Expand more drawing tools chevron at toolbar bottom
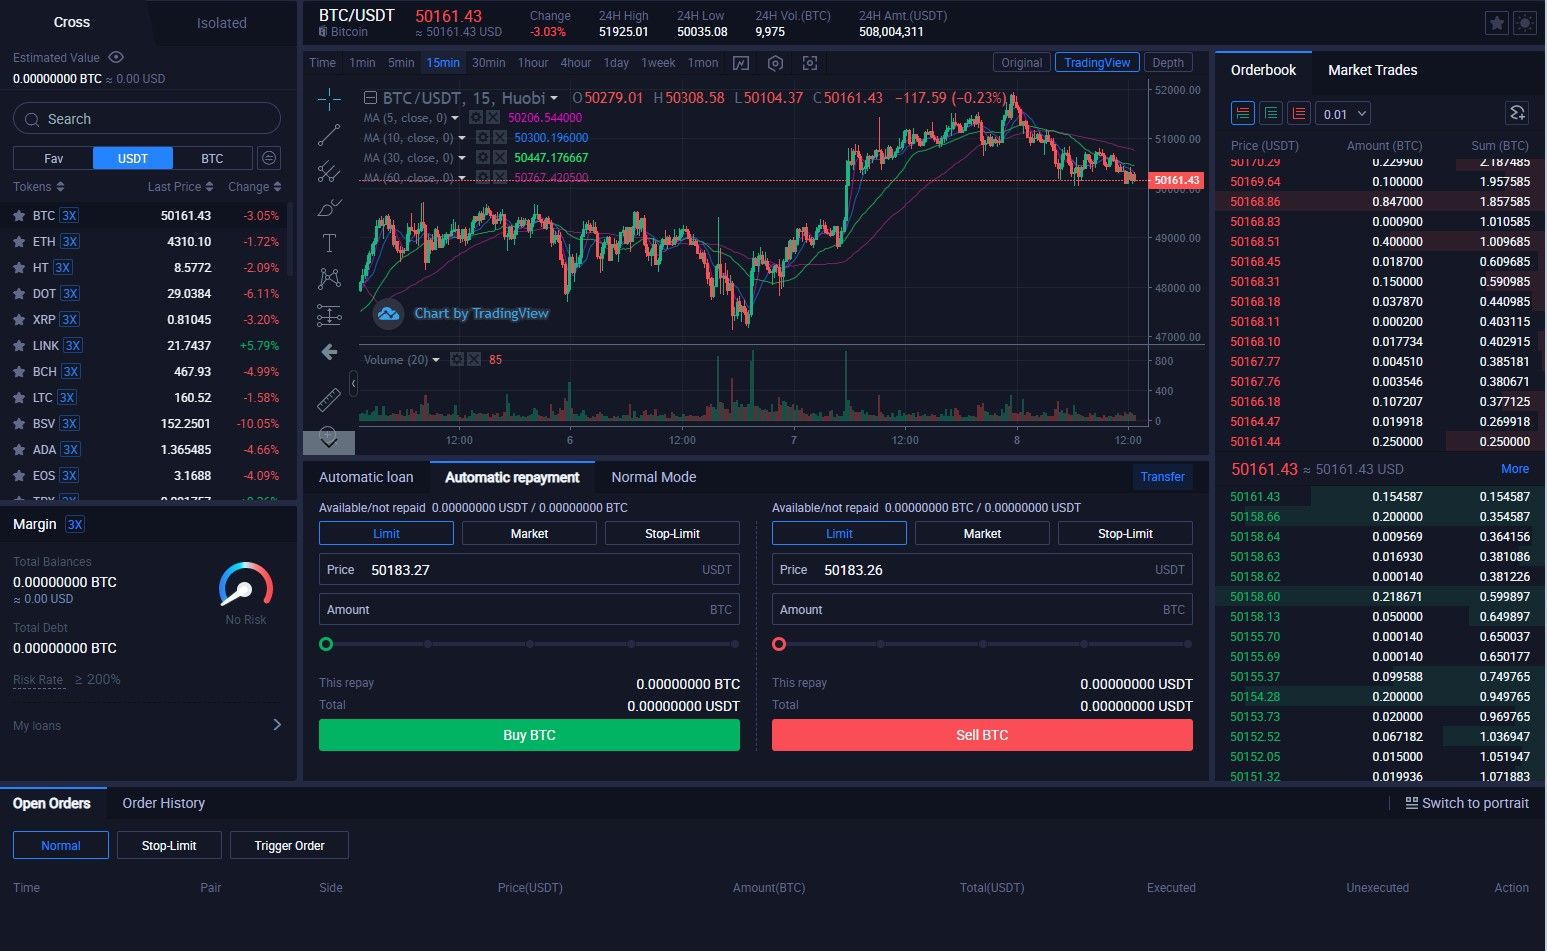 click(x=328, y=441)
